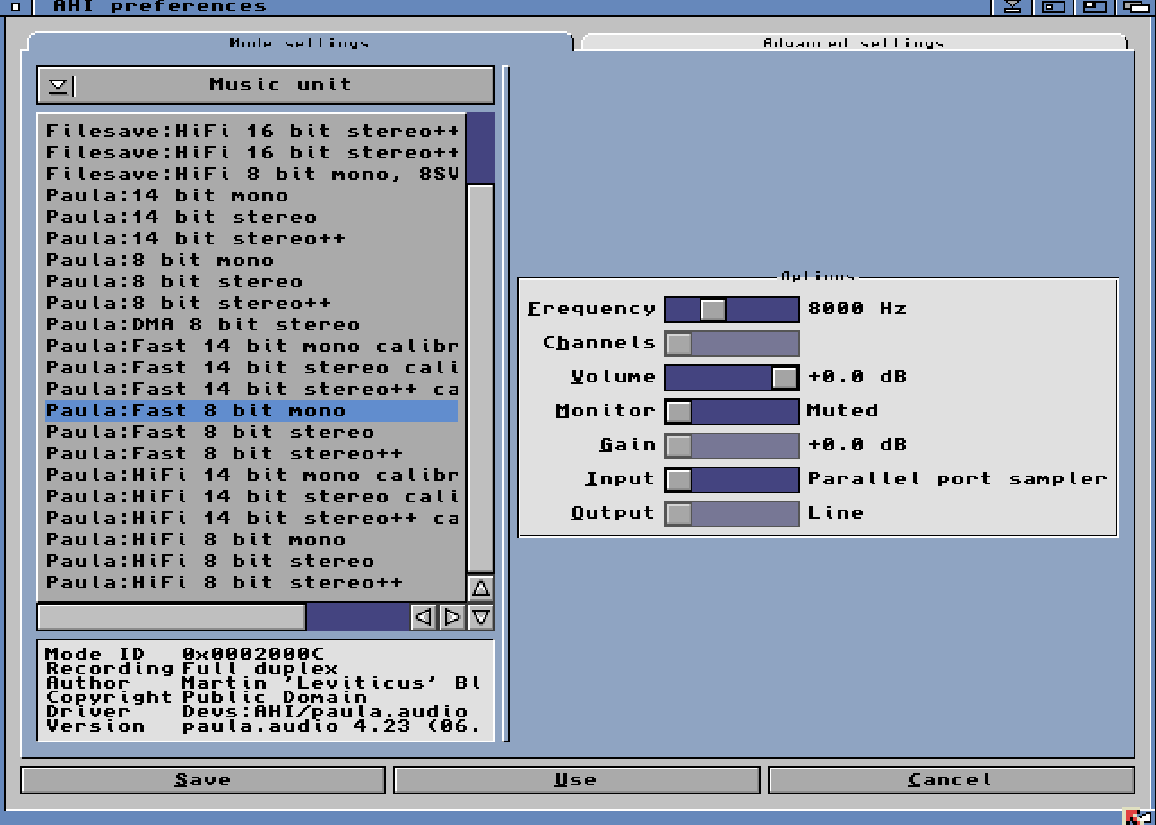Open the Music unit cycle dropdown
Image resolution: width=1156 pixels, height=825 pixels.
(x=265, y=85)
